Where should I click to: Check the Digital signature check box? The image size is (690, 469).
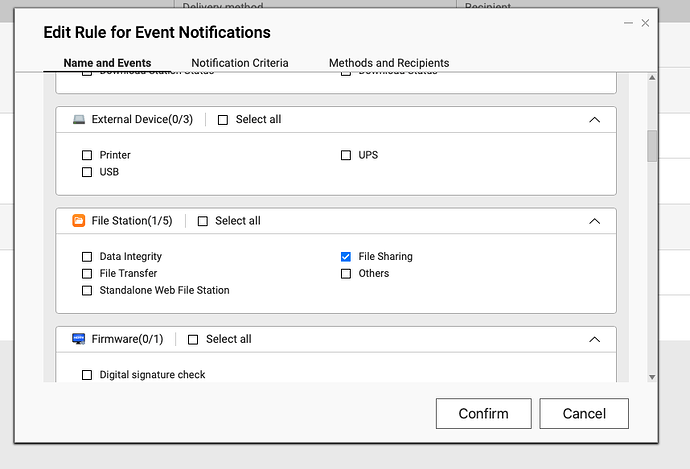[87, 375]
